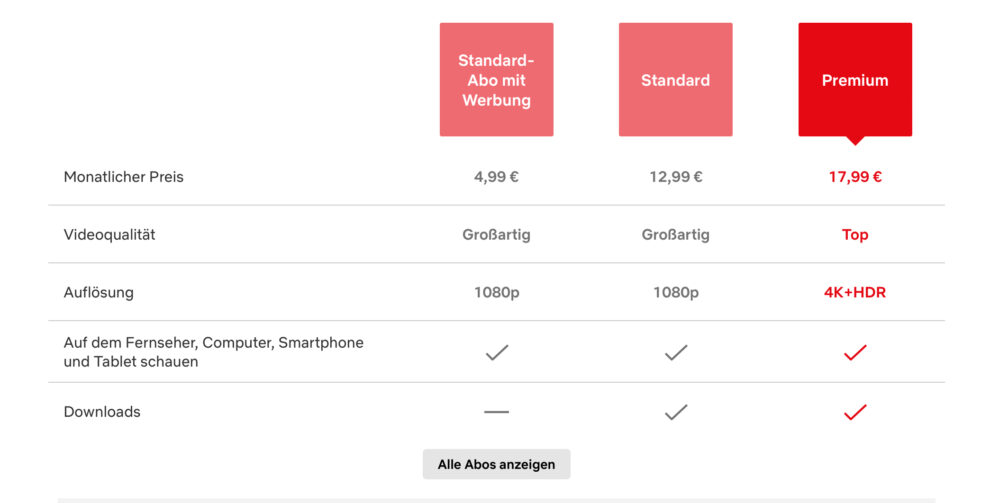This screenshot has height=503, width=999.
Task: Click the 17,99 € Premium price
Action: (855, 177)
